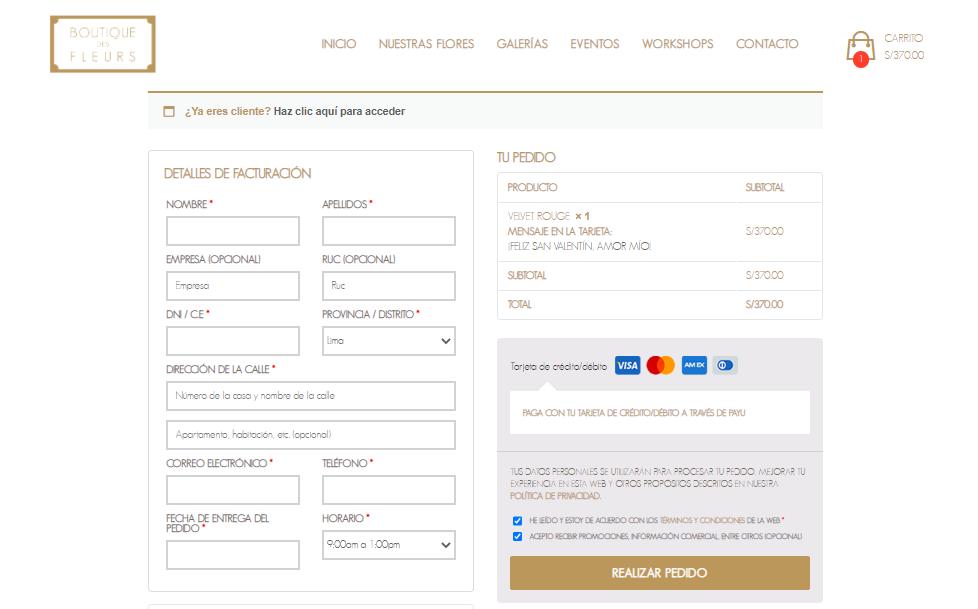Open Galerías menu item
Screen dimensions: 978x609
[522, 44]
